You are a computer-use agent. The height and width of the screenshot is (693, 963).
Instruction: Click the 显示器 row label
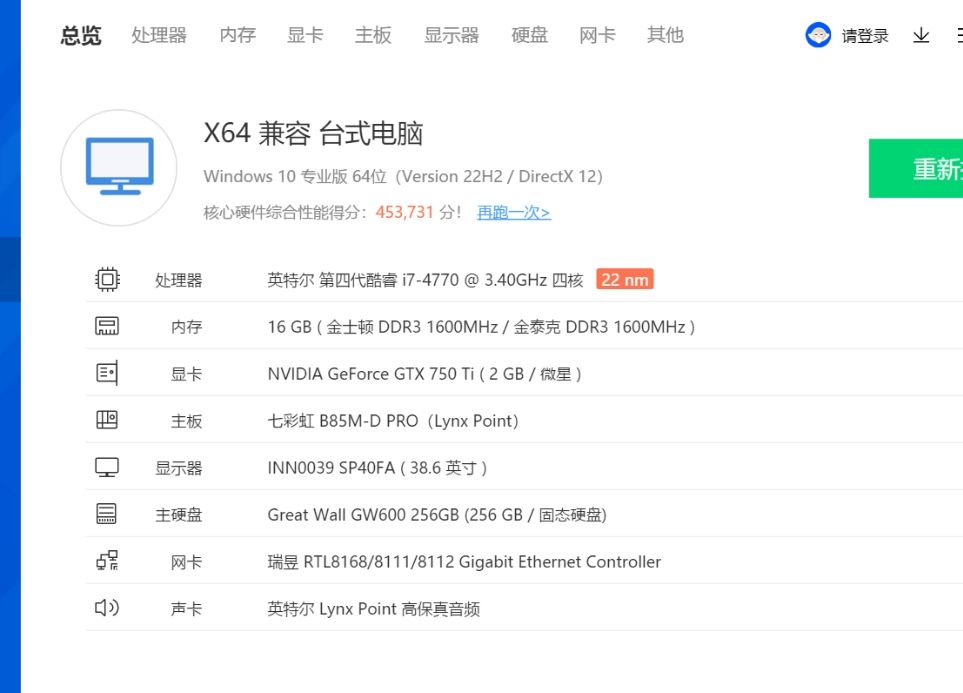179,469
